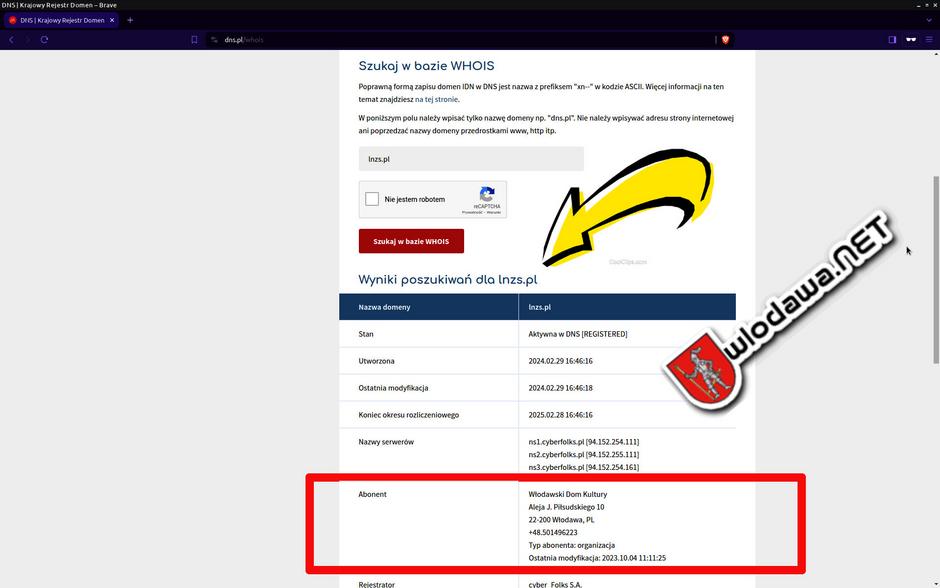Open a new tab with the plus button
This screenshot has width=940, height=588.
coord(129,19)
